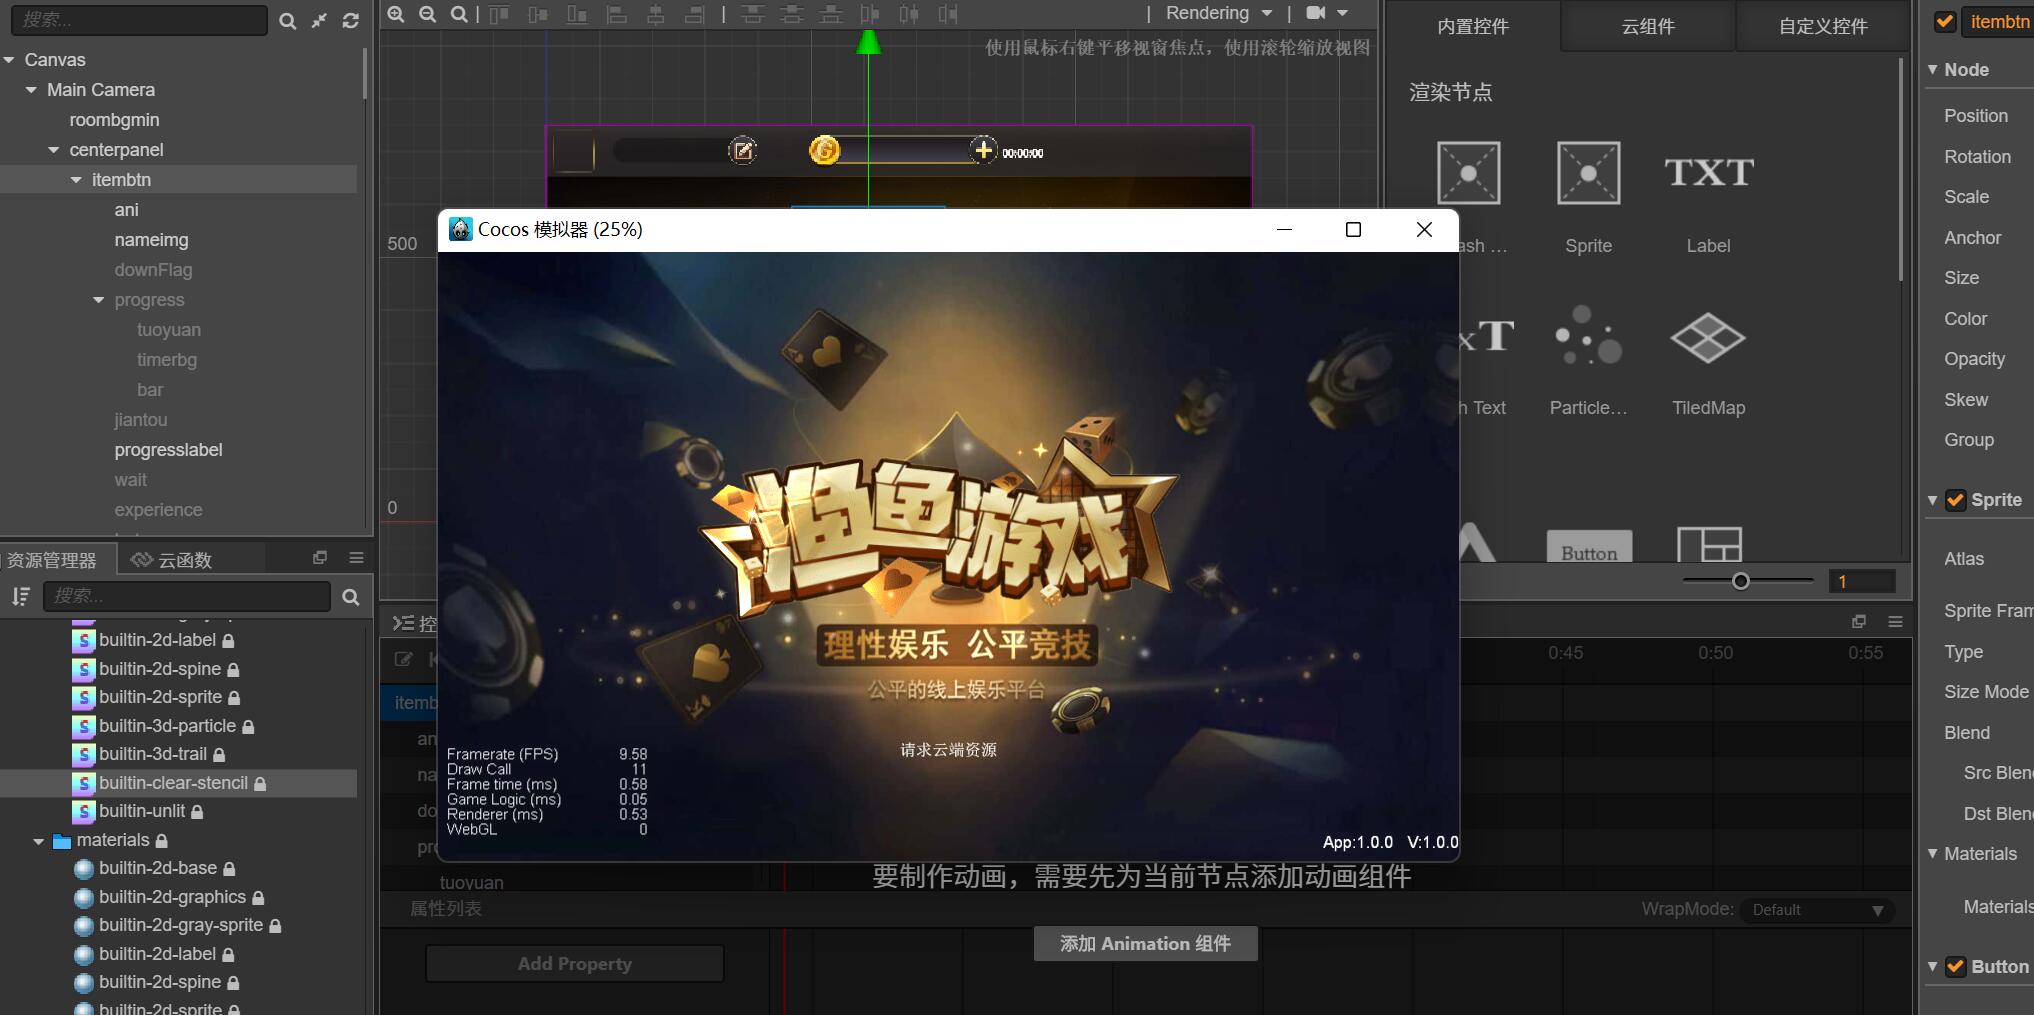Open the Rendering mode dropdown

tap(1219, 13)
